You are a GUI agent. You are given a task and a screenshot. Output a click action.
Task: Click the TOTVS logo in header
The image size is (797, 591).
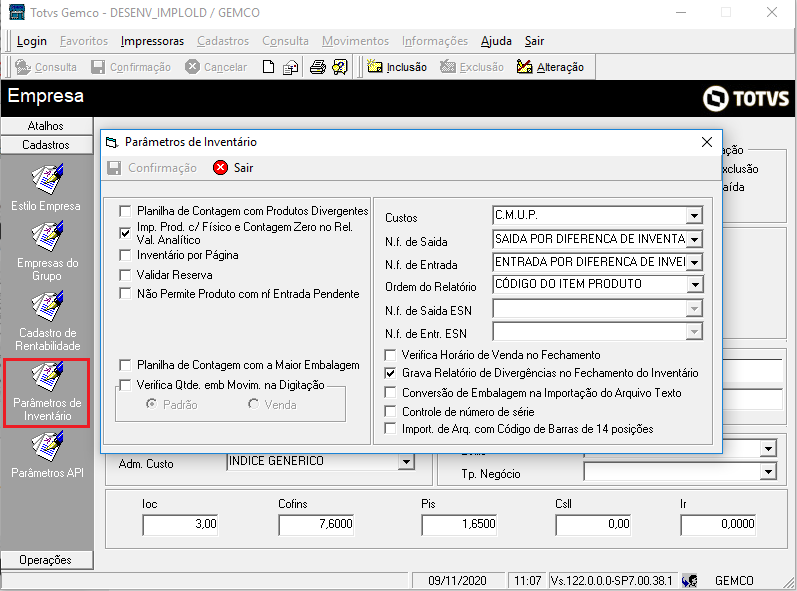pos(746,98)
